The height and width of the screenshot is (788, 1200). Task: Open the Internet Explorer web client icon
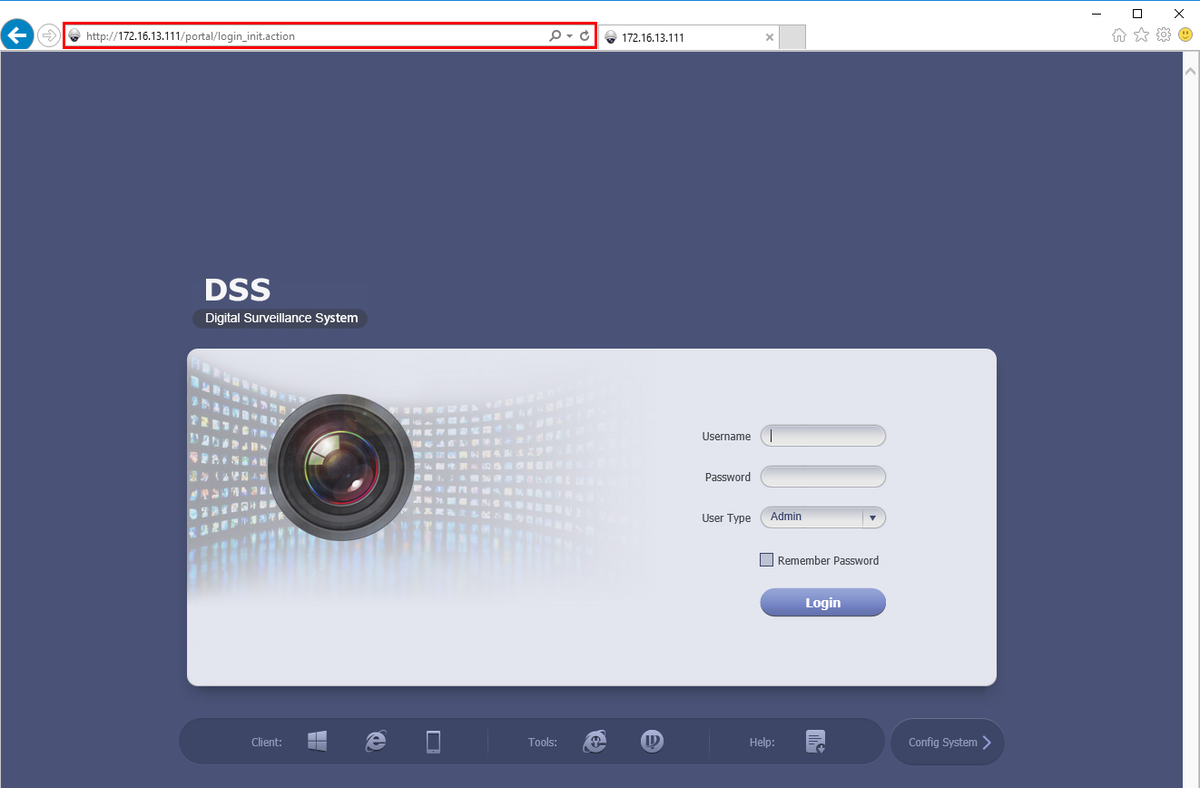coord(376,741)
